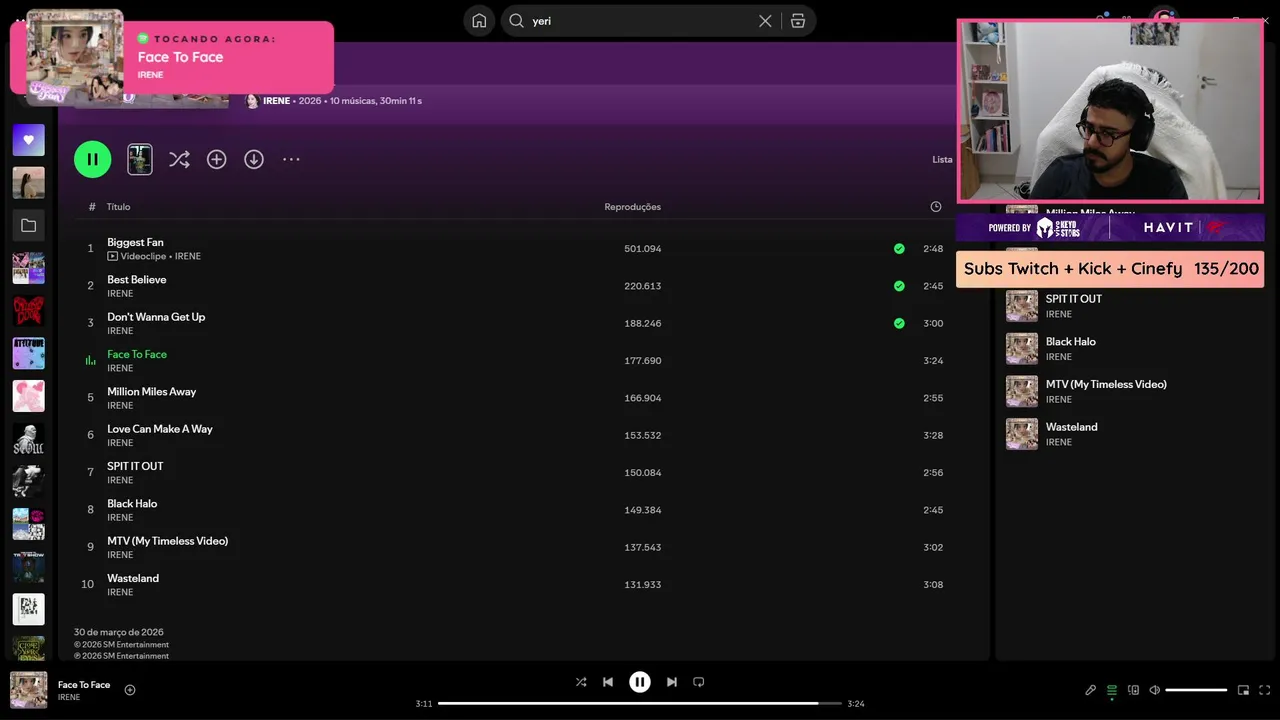
Task: Open Face To Face title in player bar
Action: (x=84, y=685)
